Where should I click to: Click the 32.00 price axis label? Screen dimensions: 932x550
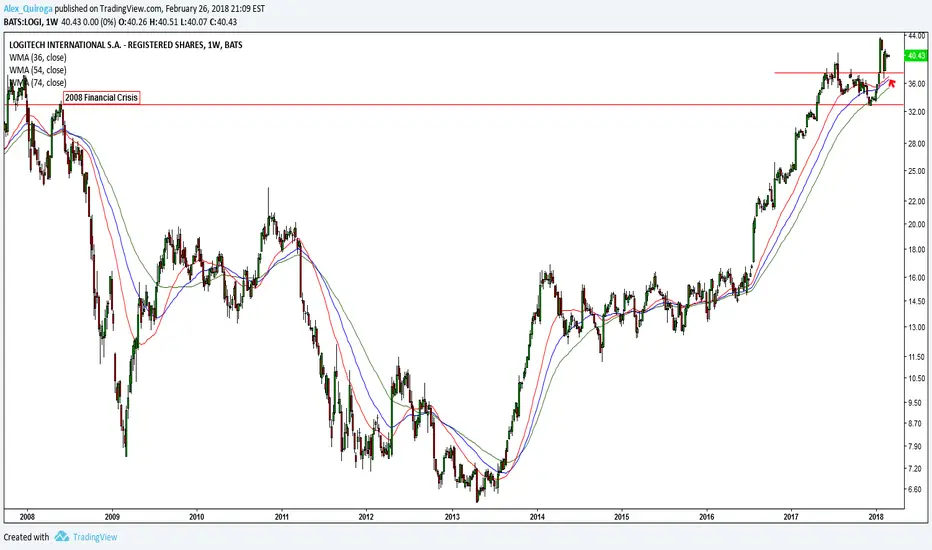pos(917,112)
